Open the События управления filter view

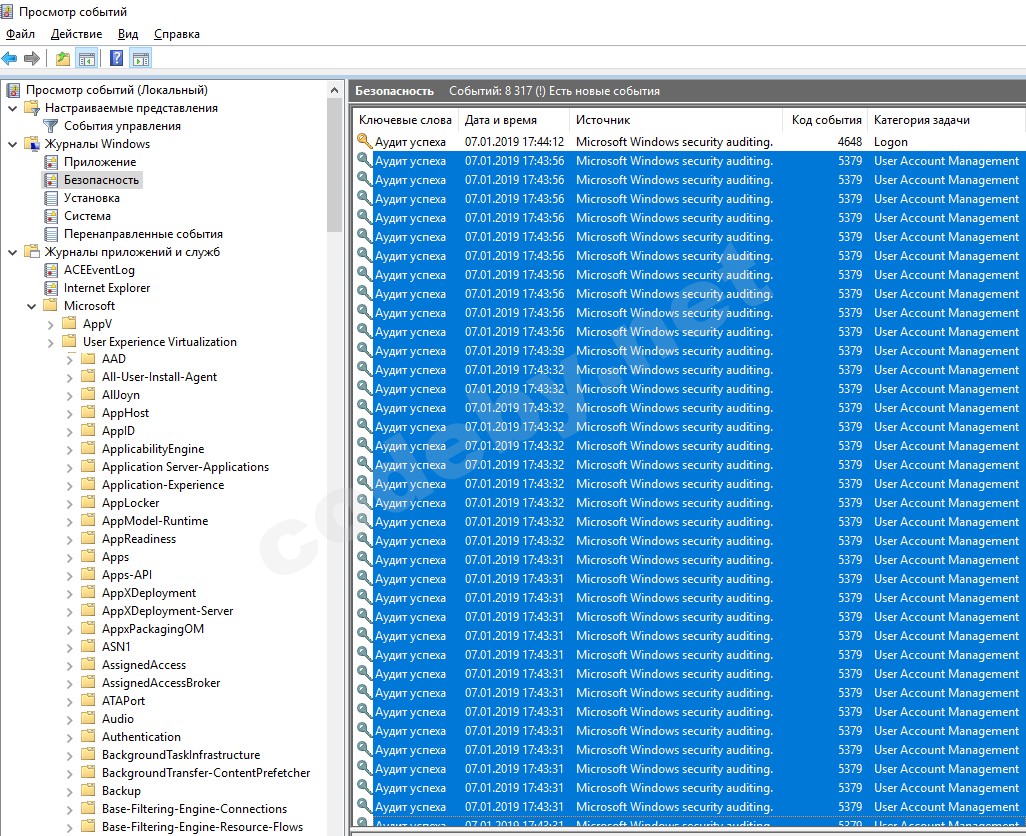coord(122,126)
